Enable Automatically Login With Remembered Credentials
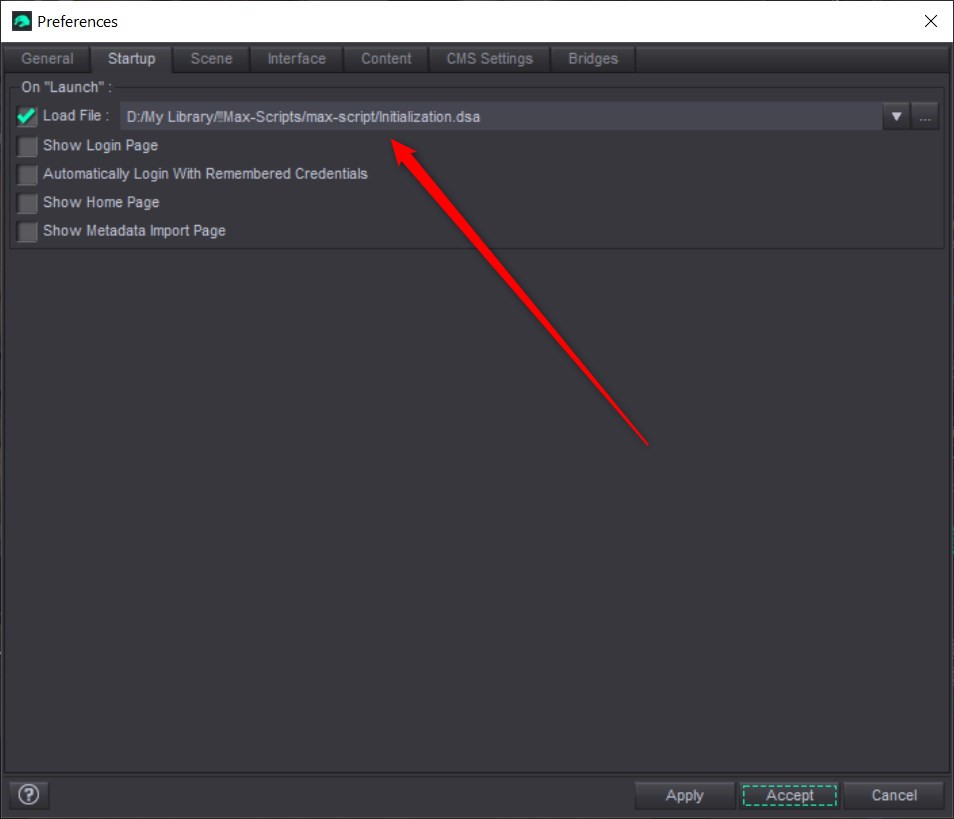The height and width of the screenshot is (819, 954). click(x=27, y=175)
